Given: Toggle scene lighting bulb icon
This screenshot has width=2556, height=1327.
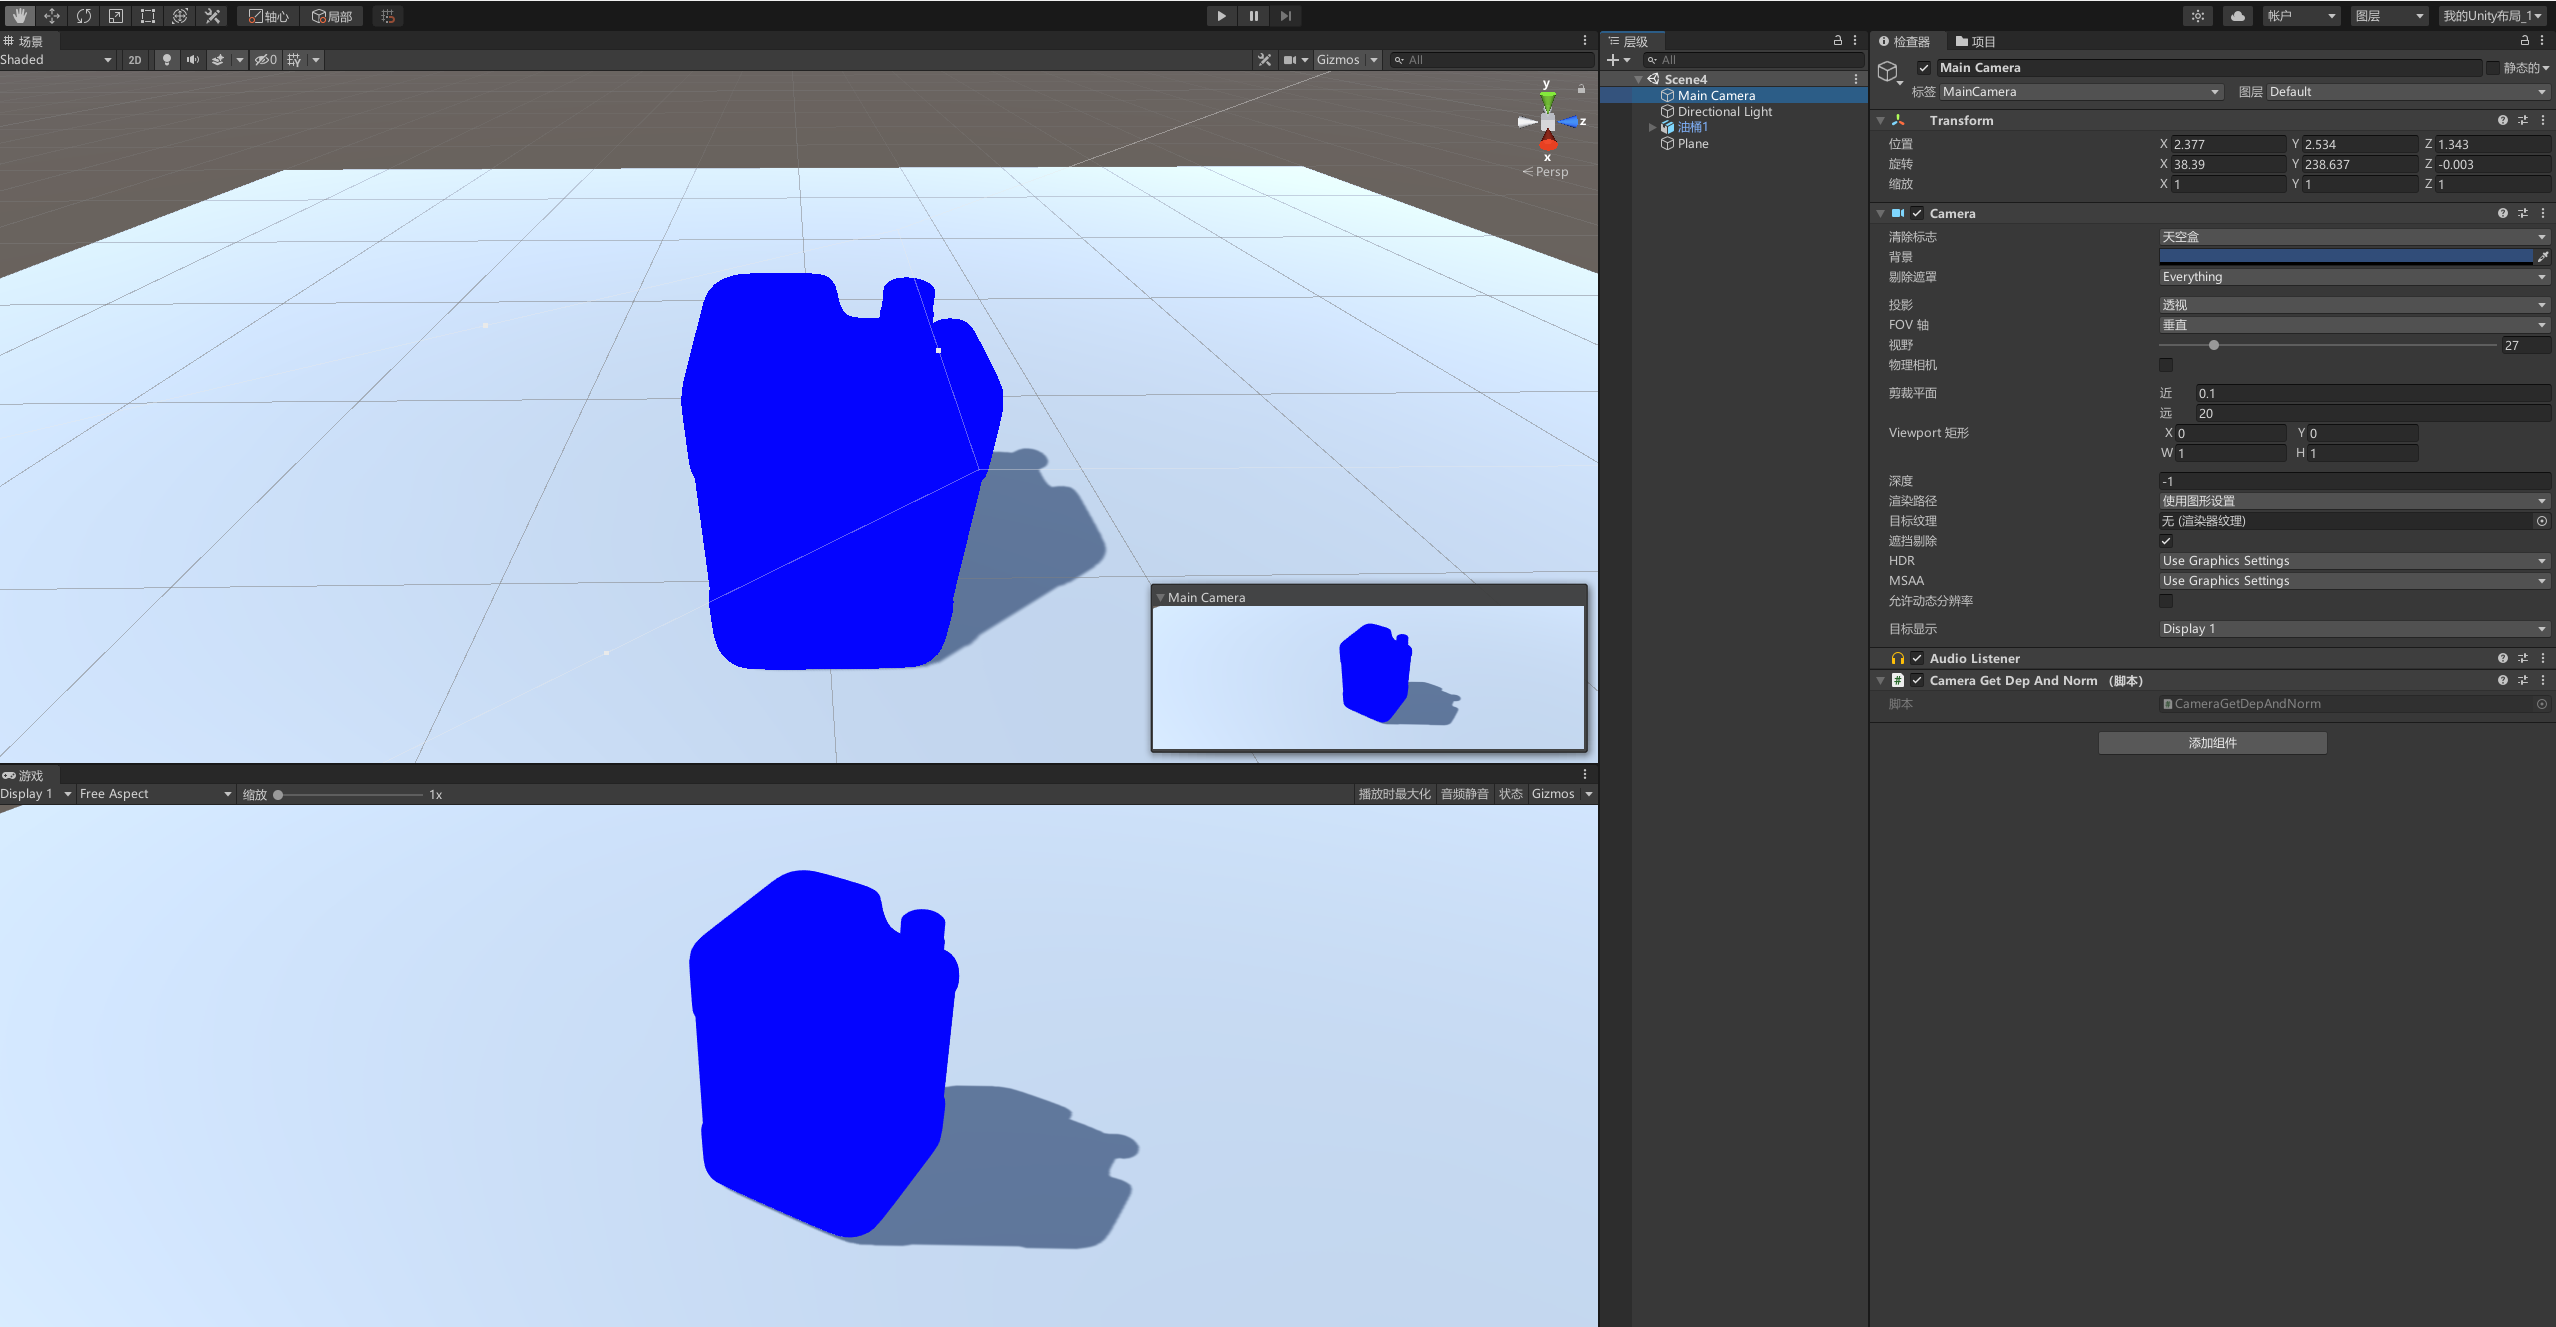Looking at the screenshot, I should click(166, 60).
